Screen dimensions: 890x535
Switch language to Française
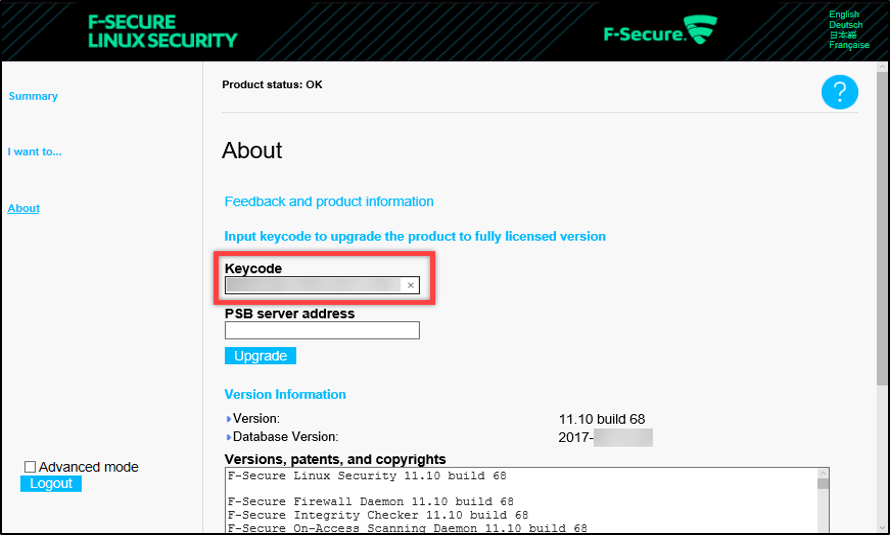pos(849,45)
